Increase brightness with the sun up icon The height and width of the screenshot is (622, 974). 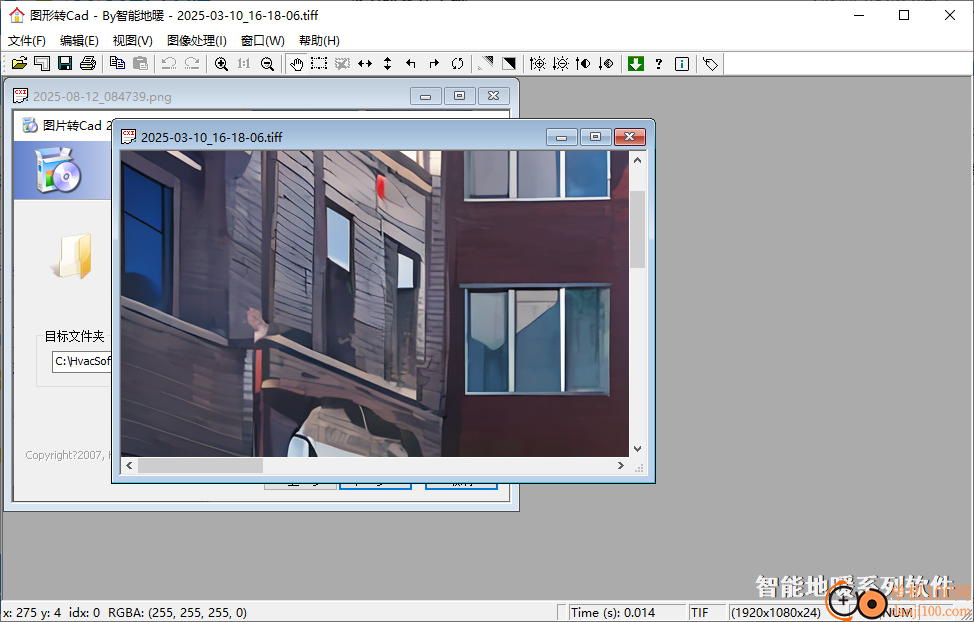tap(538, 63)
